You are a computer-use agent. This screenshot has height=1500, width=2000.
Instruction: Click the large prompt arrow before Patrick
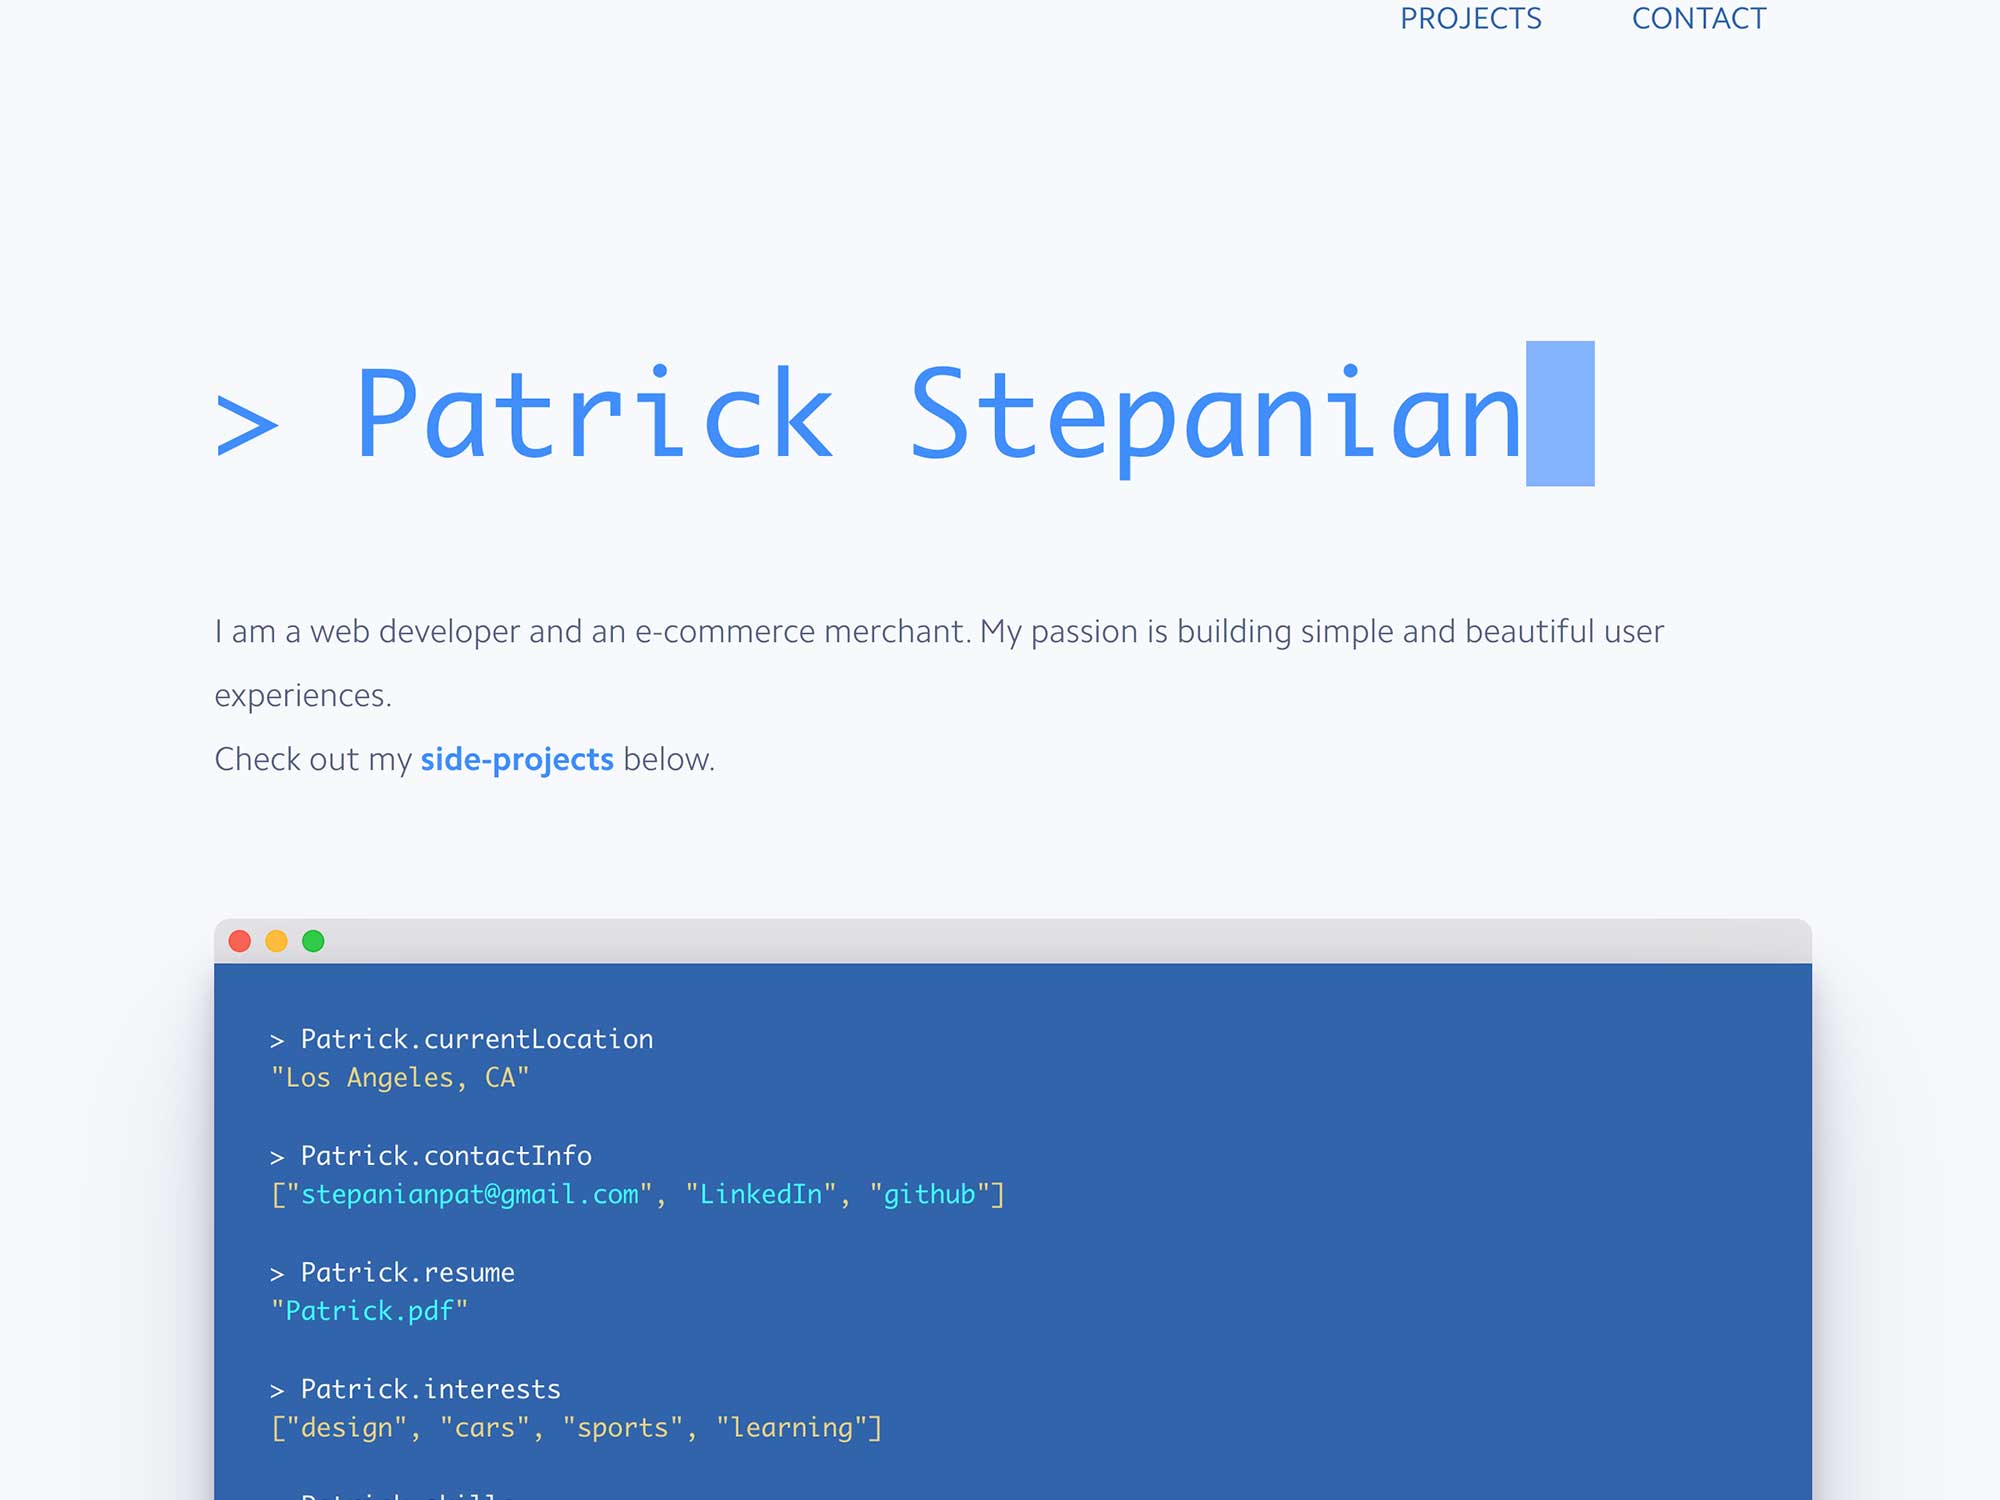[247, 425]
